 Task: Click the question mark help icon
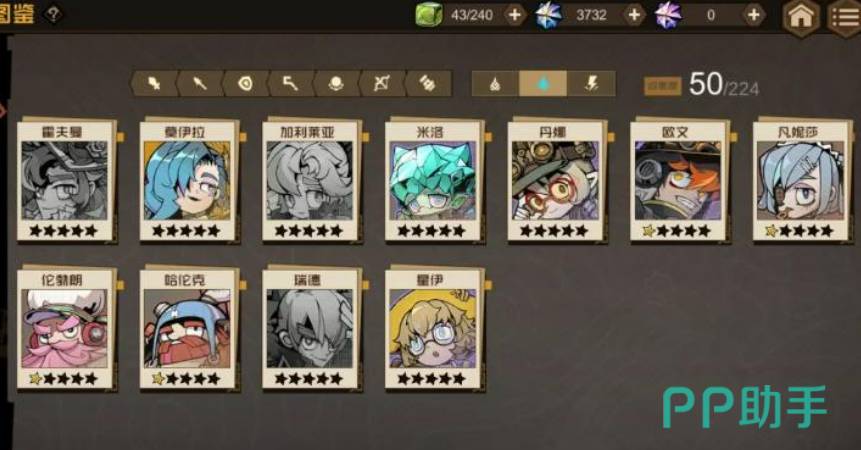pyautogui.click(x=53, y=14)
